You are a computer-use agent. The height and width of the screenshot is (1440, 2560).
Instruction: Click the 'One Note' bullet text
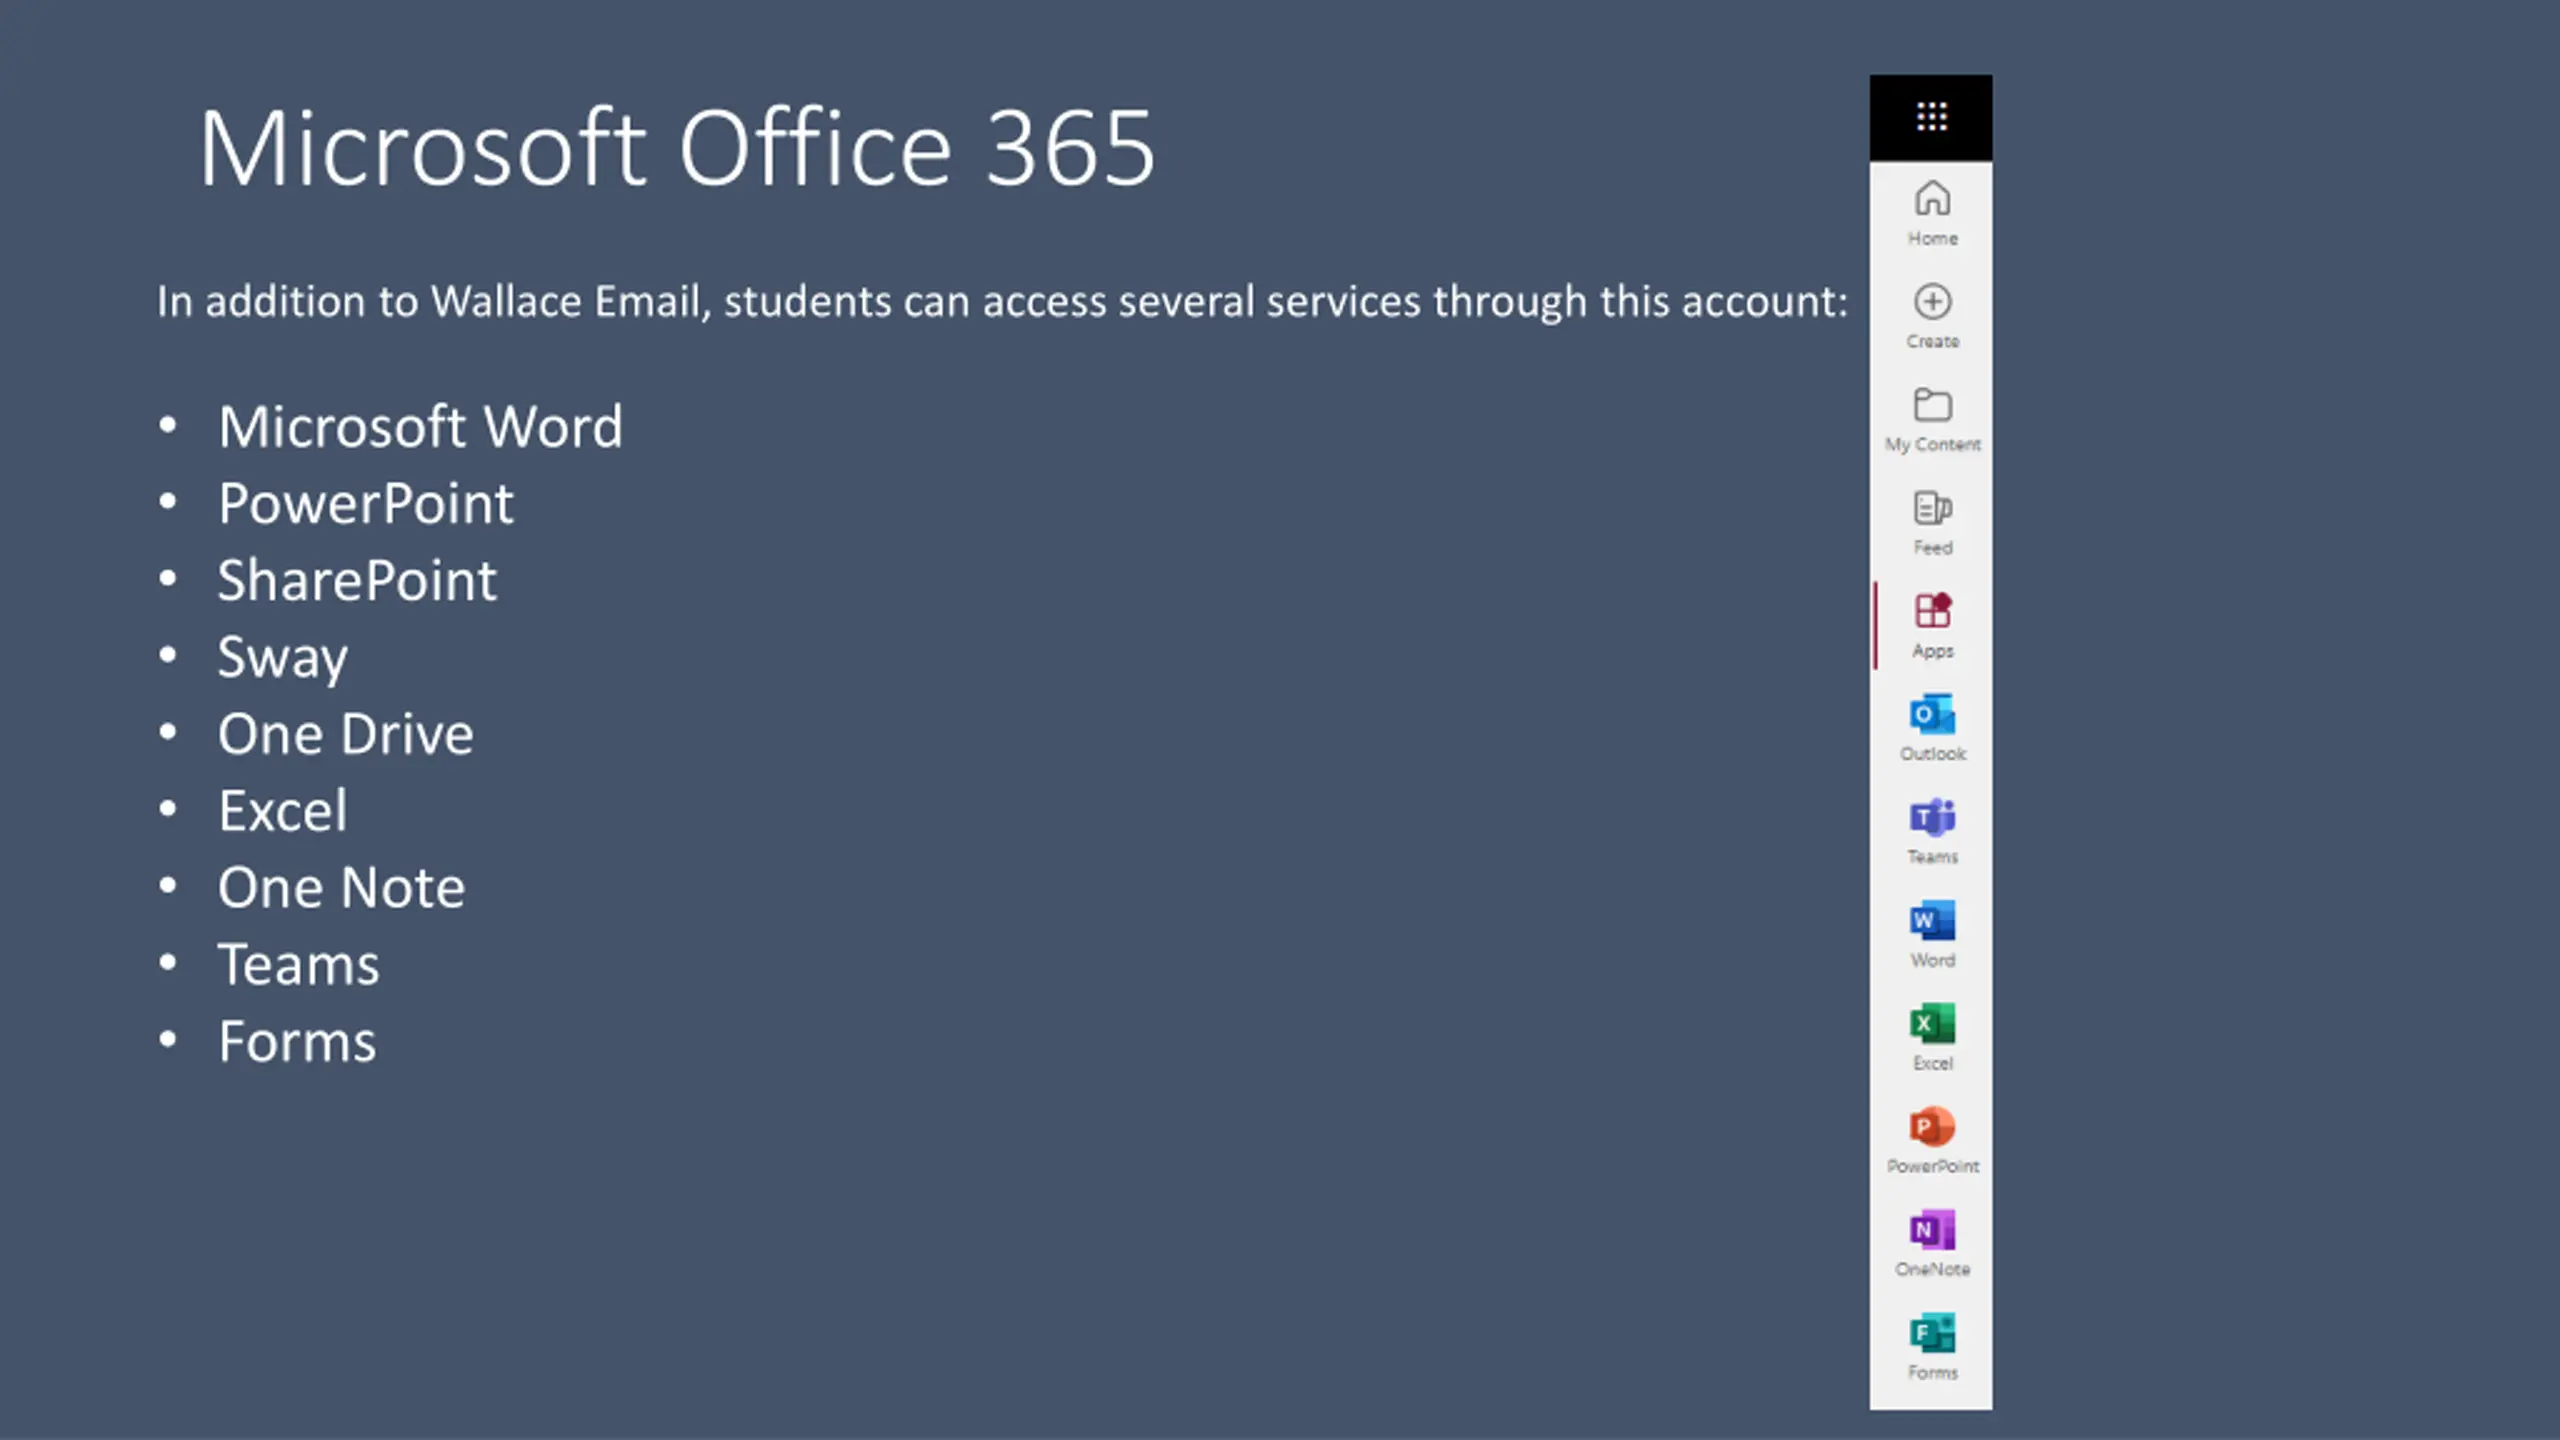pos(342,887)
